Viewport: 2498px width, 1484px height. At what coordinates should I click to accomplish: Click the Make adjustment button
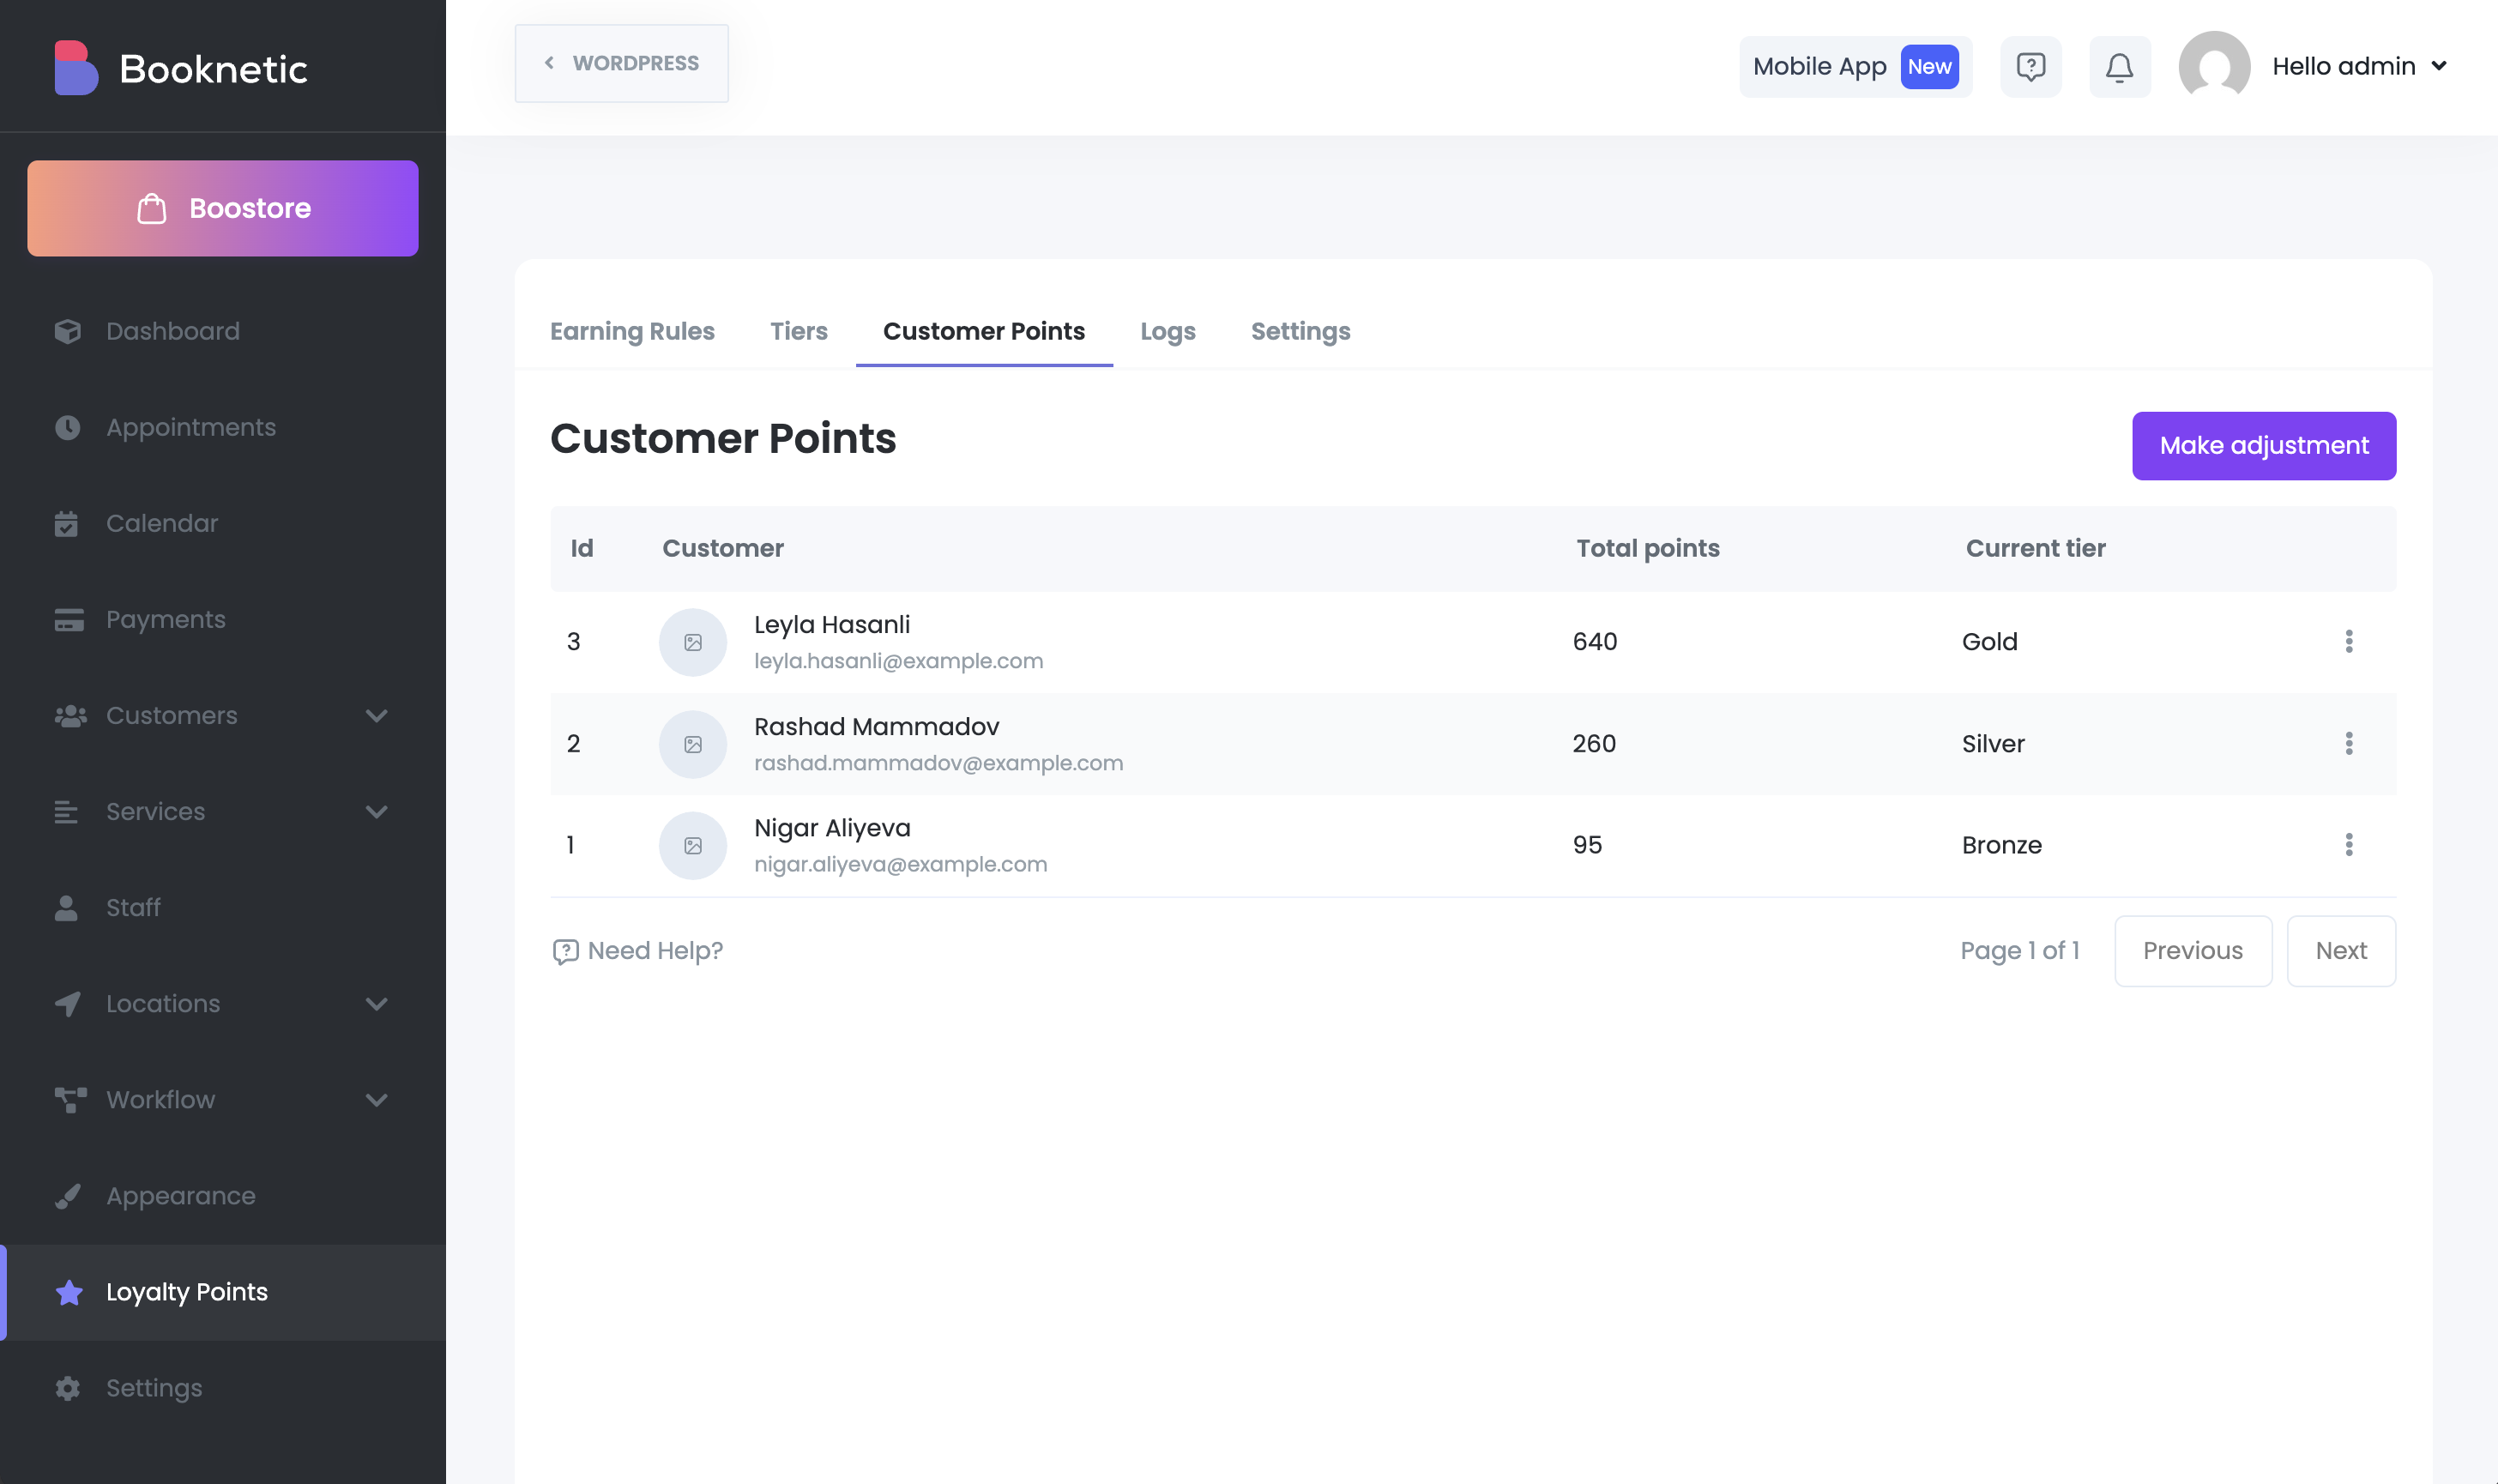[x=2263, y=446]
